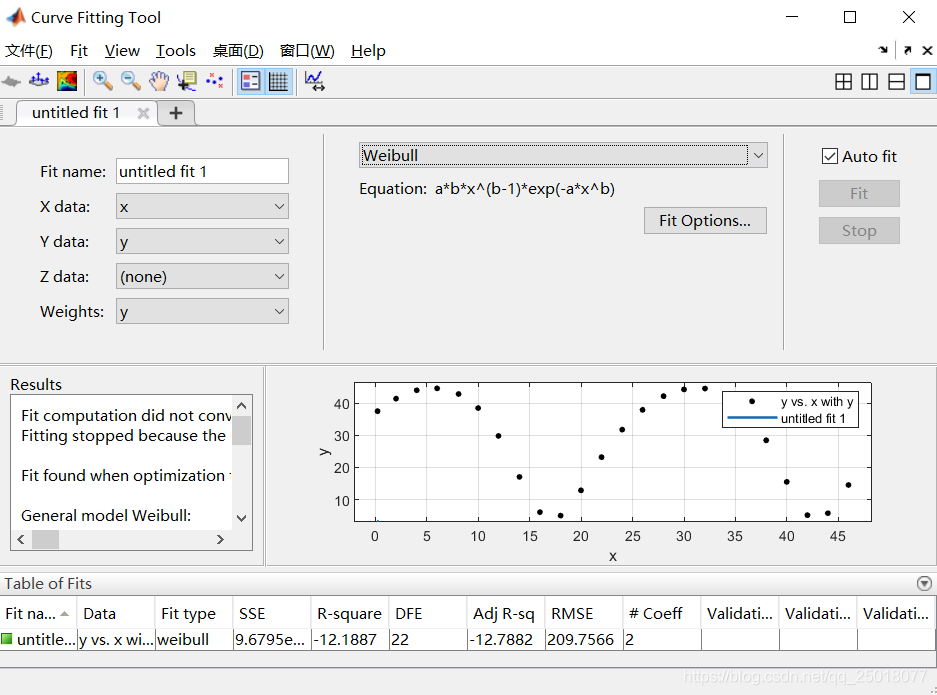Switch to the four-pane document layout
Viewport: 937px width, 695px height.
pyautogui.click(x=843, y=81)
